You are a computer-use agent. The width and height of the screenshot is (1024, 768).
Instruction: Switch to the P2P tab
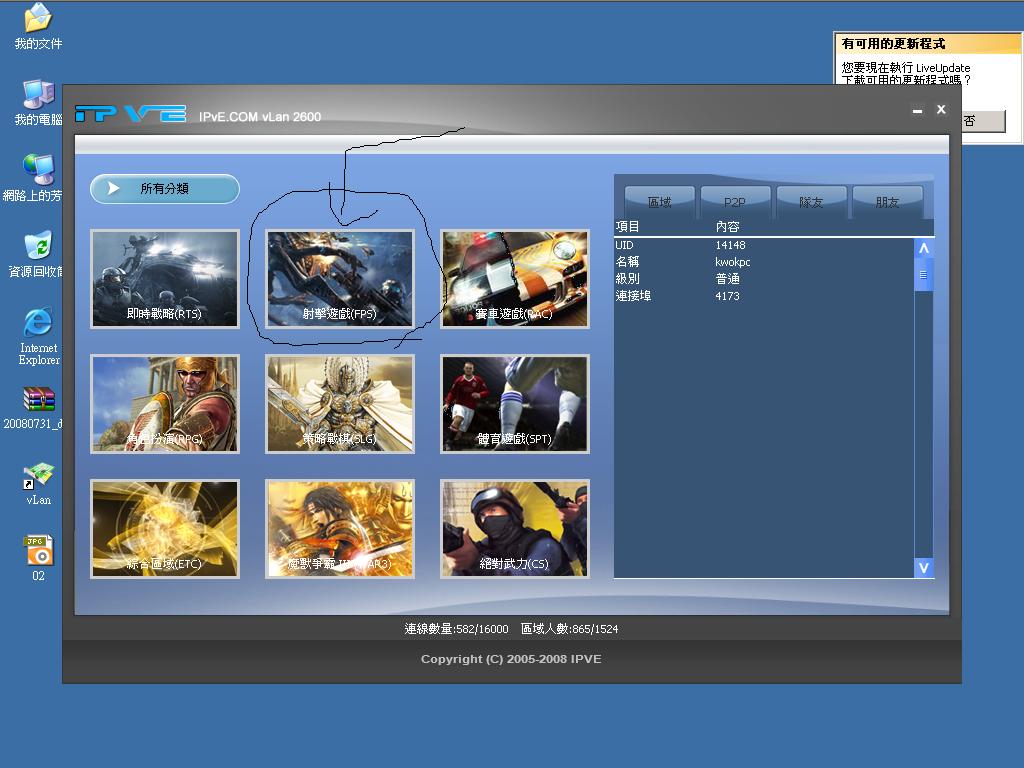click(x=735, y=202)
